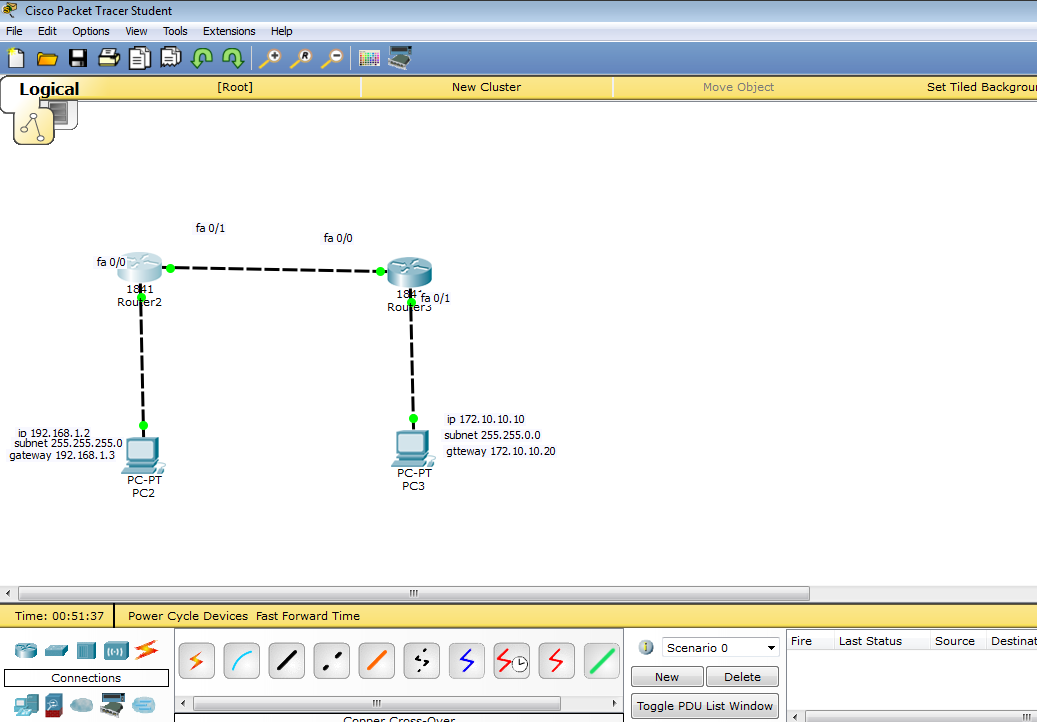Click the 'gateway 192.168.1.3' note label
Screen dimensions: 1037x722
pos(62,456)
